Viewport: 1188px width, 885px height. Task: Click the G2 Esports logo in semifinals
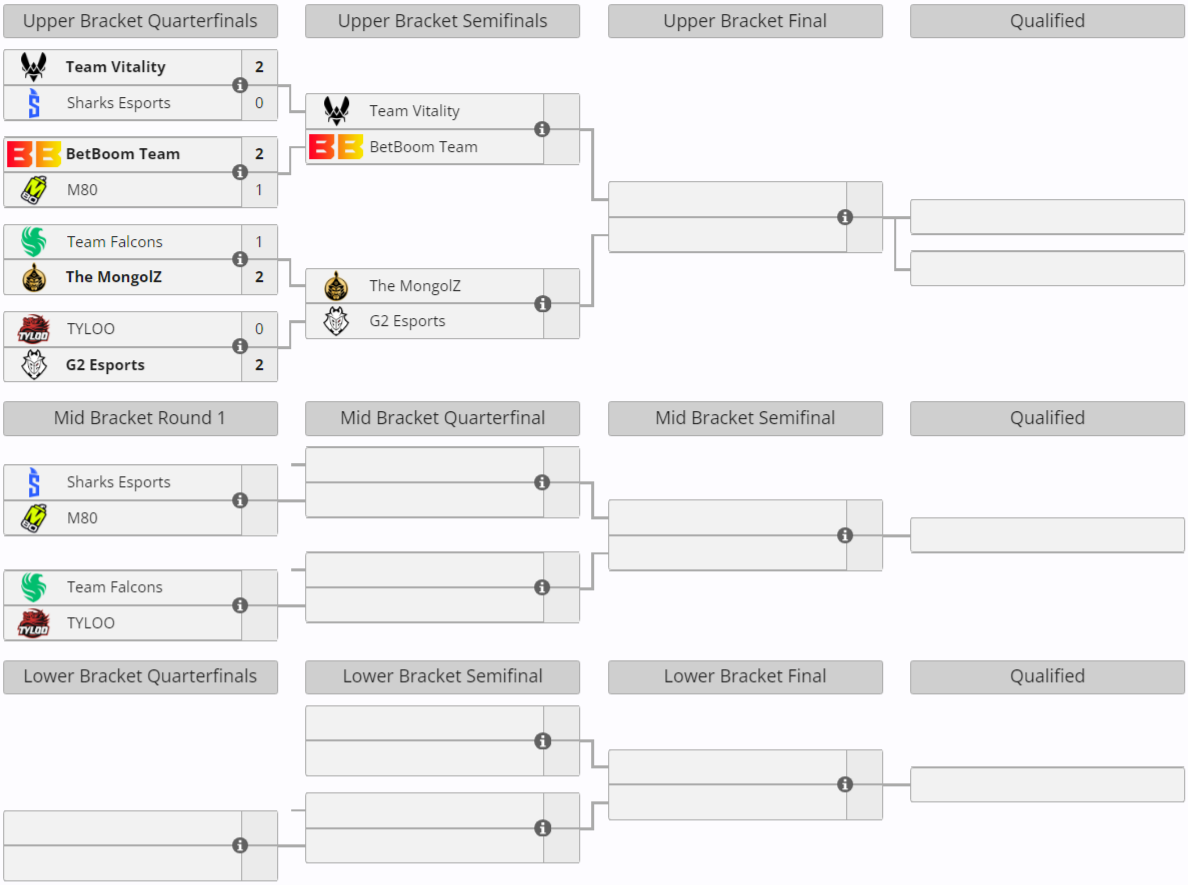coord(336,321)
